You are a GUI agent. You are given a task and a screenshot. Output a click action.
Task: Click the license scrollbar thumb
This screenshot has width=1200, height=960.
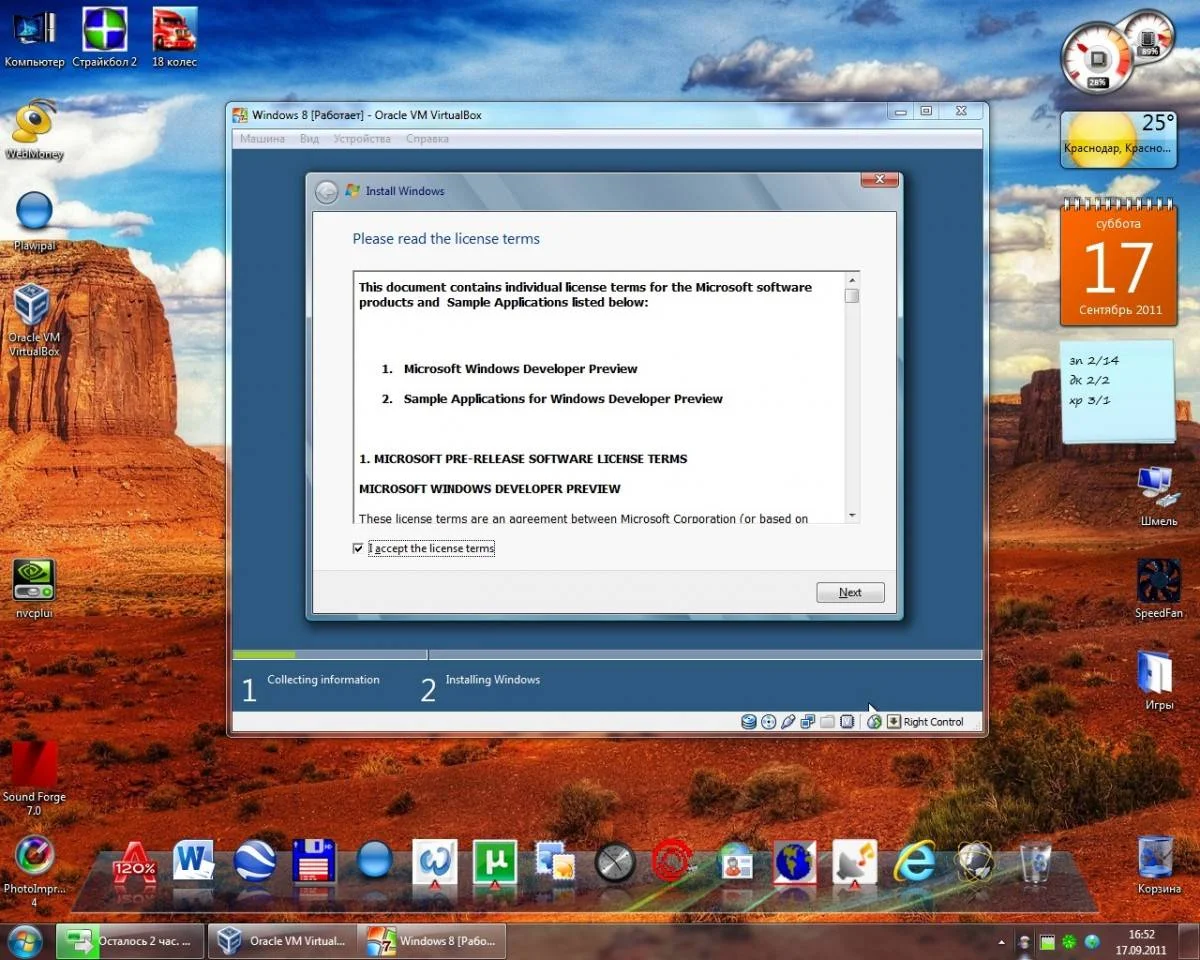point(852,295)
